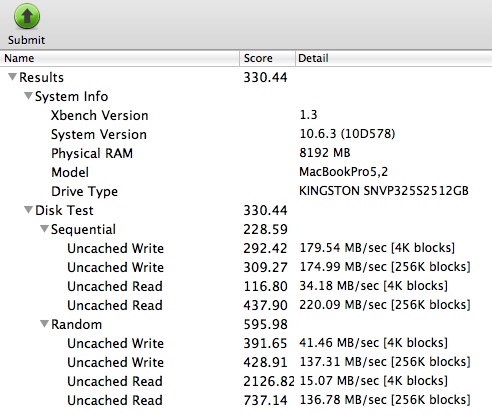Click the Uncached Write row scoring 428.91
Screen dimensions: 492x417
click(x=246, y=362)
